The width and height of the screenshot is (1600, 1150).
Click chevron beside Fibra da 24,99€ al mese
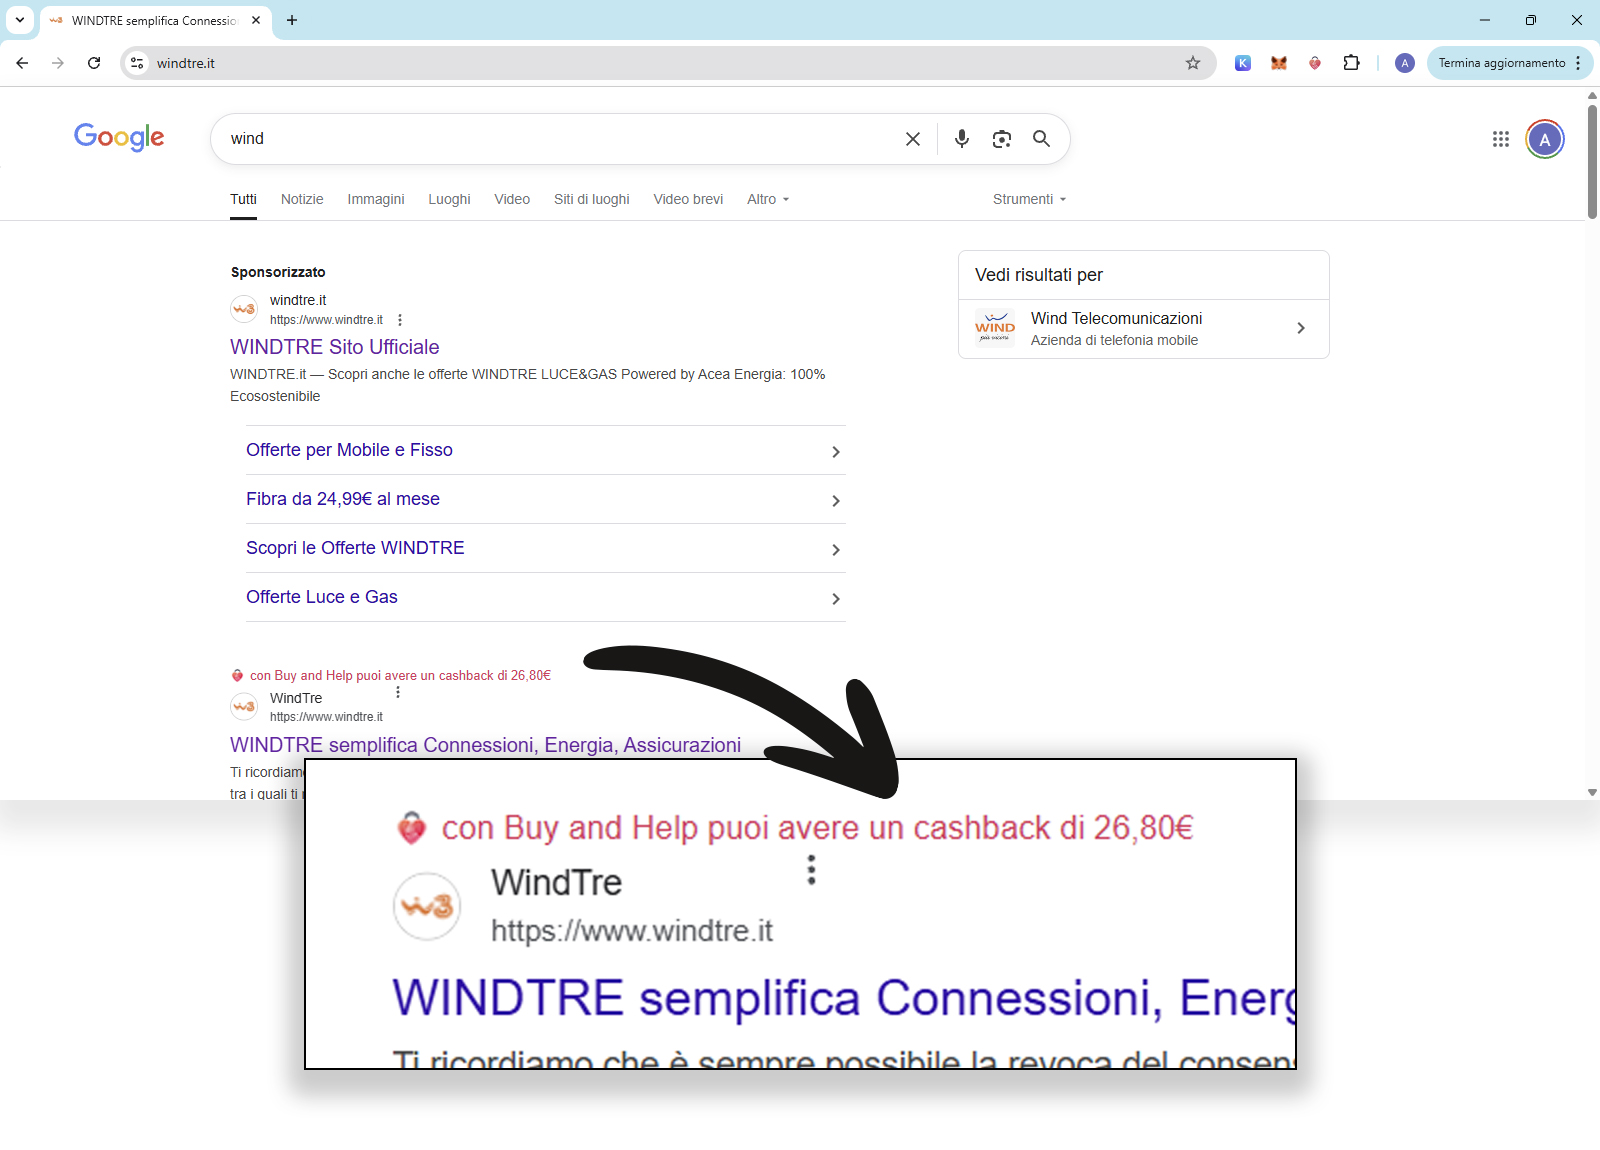tap(836, 501)
